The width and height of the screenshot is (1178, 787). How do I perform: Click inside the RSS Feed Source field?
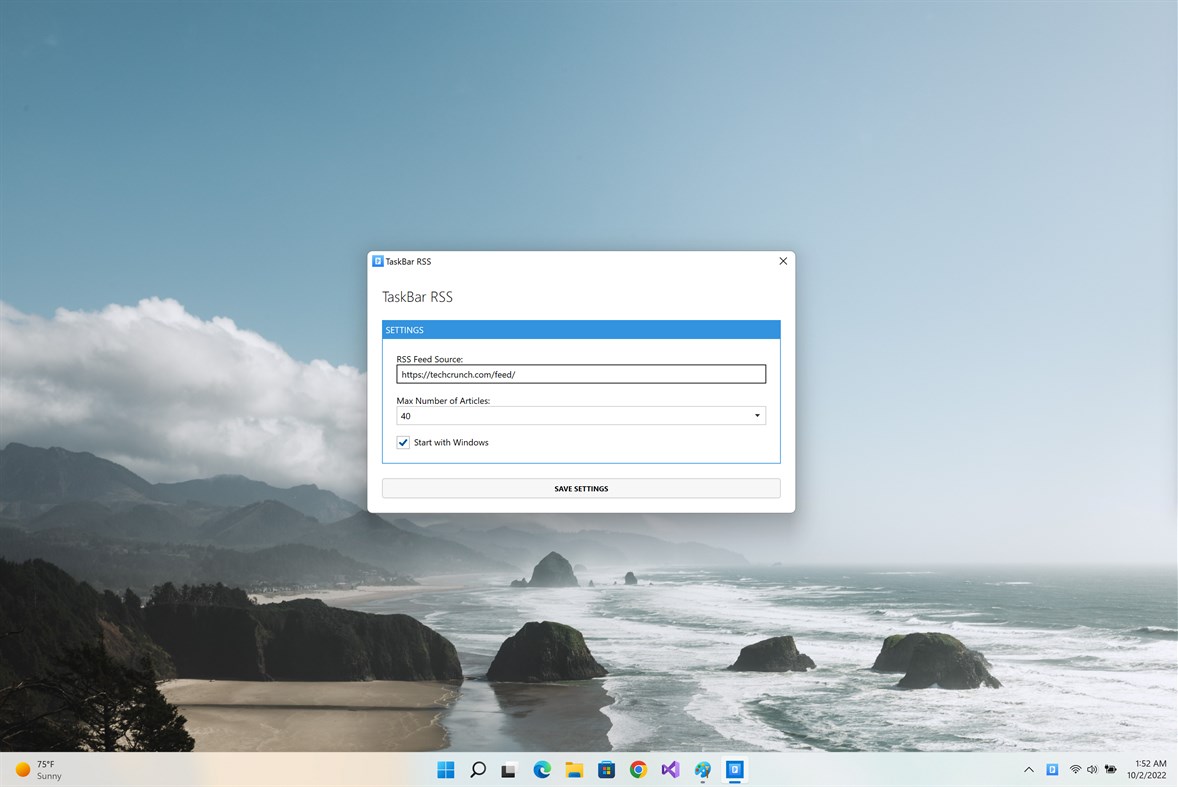(x=580, y=374)
